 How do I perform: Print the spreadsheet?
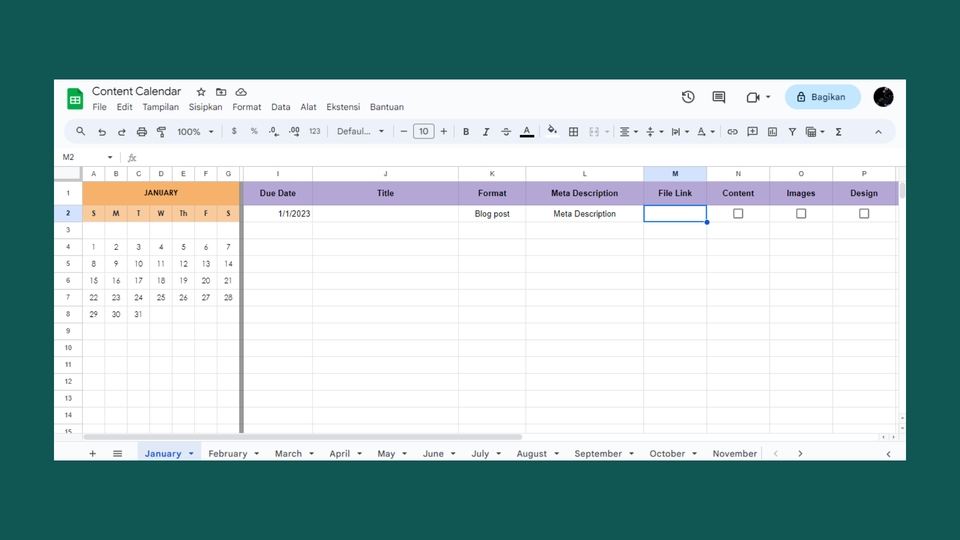[141, 132]
